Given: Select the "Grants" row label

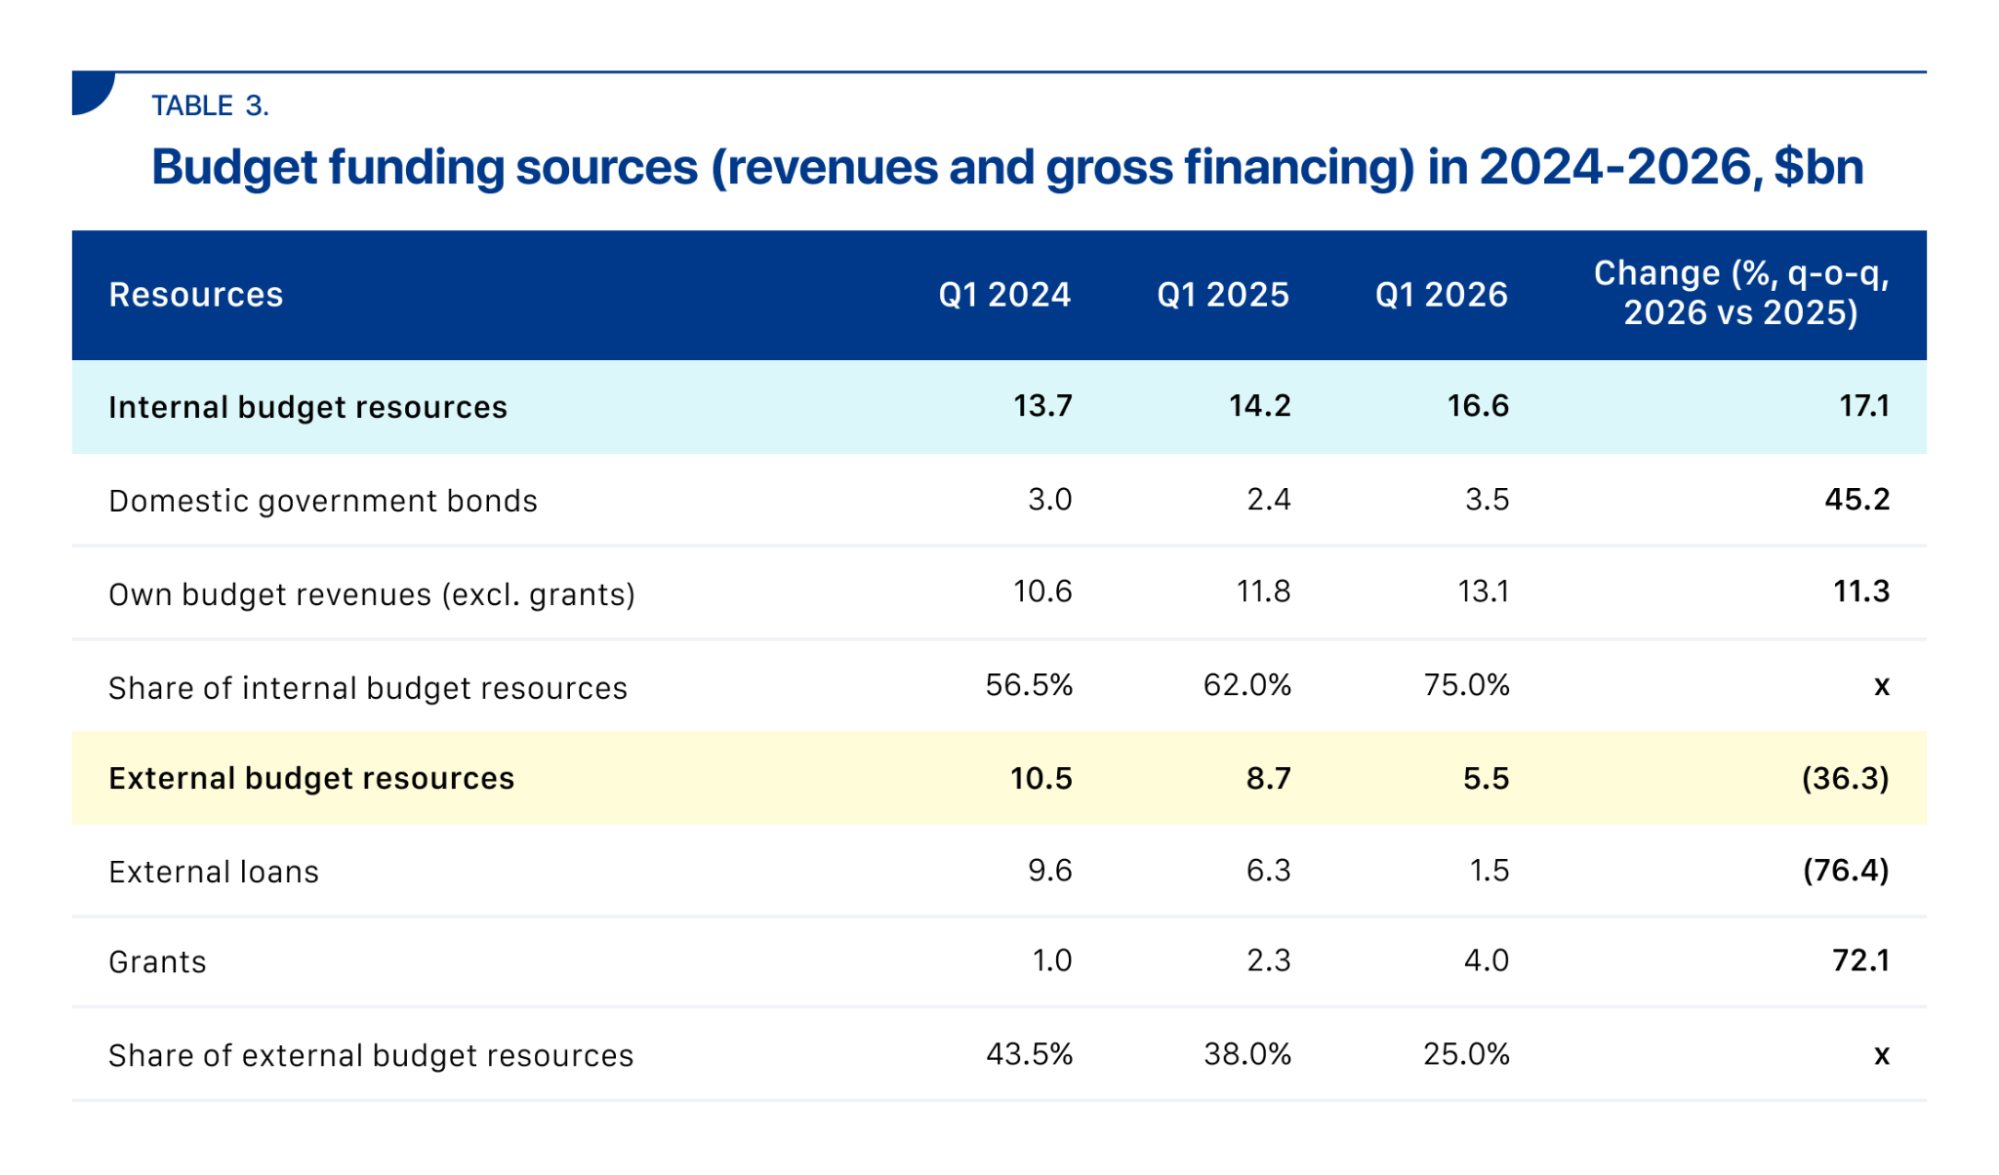Looking at the screenshot, I should point(157,962).
